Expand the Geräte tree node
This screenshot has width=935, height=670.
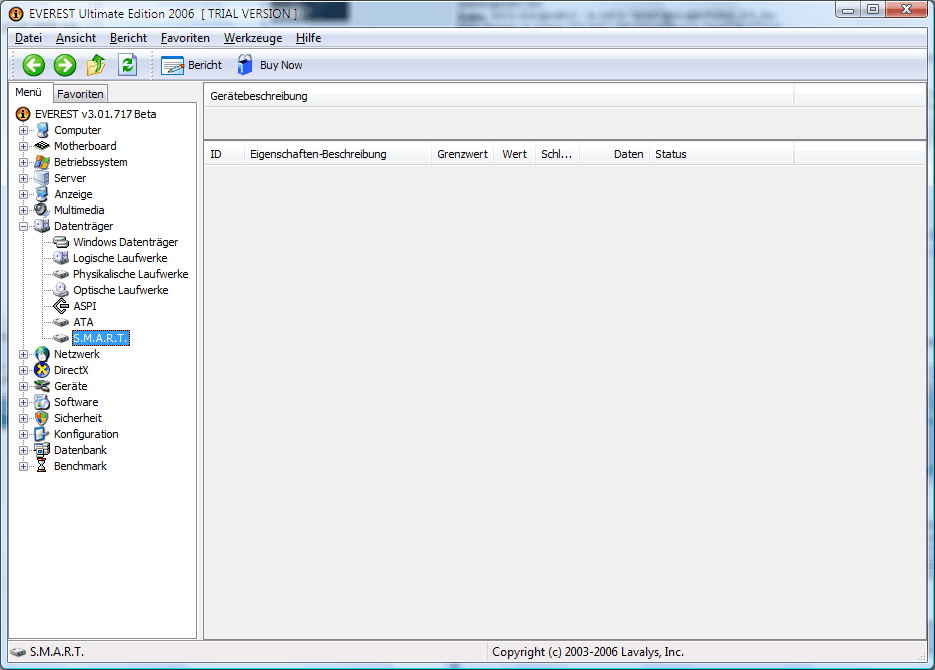pyautogui.click(x=23, y=386)
